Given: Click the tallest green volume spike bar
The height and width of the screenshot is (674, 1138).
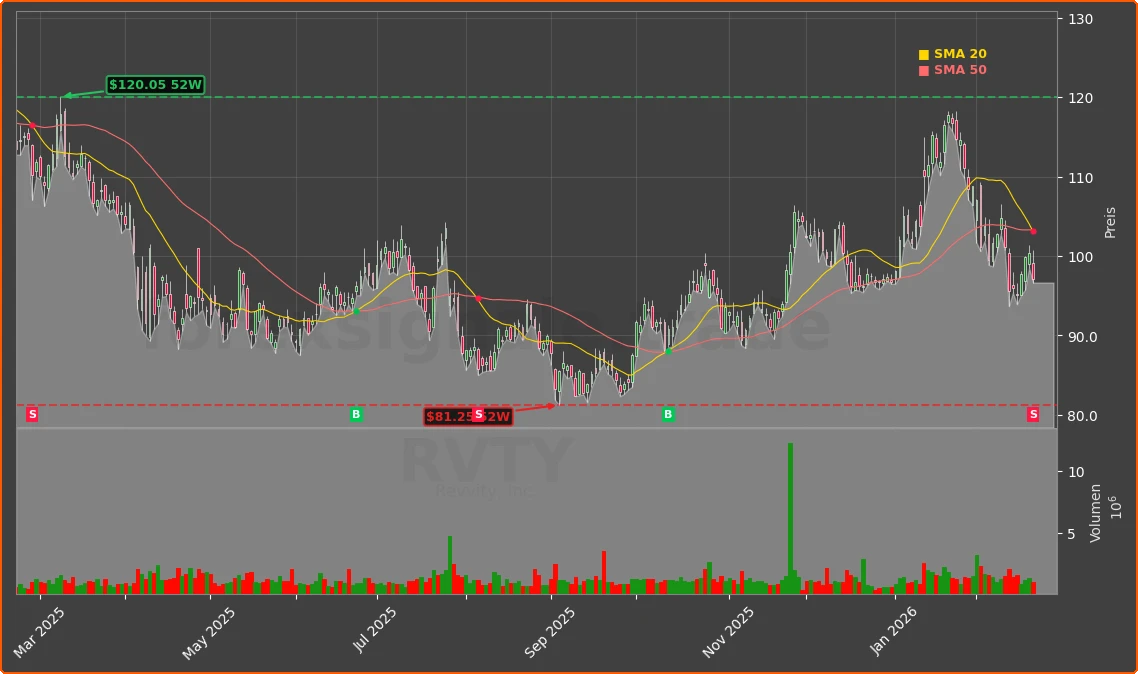Looking at the screenshot, I should (x=791, y=510).
